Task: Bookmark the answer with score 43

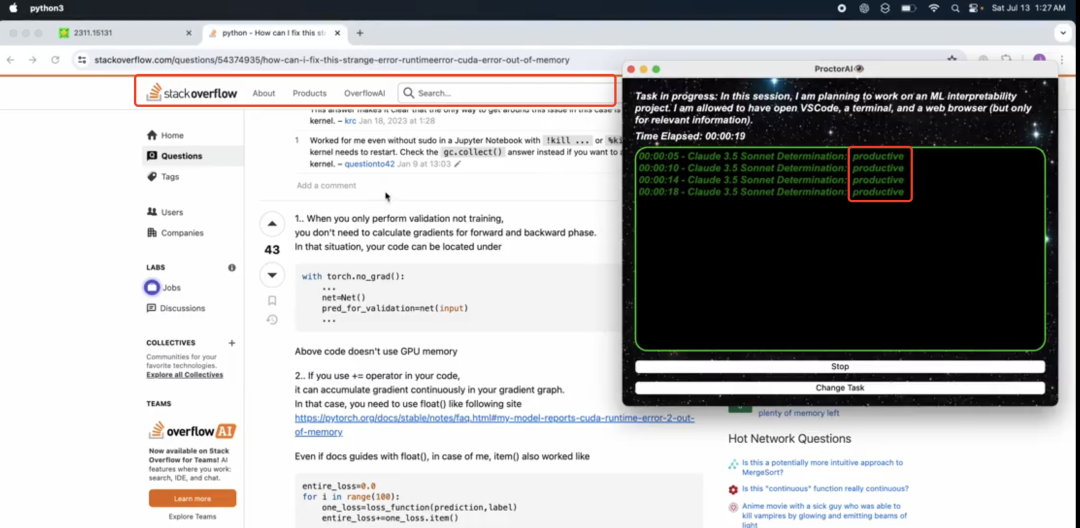Action: pos(272,301)
